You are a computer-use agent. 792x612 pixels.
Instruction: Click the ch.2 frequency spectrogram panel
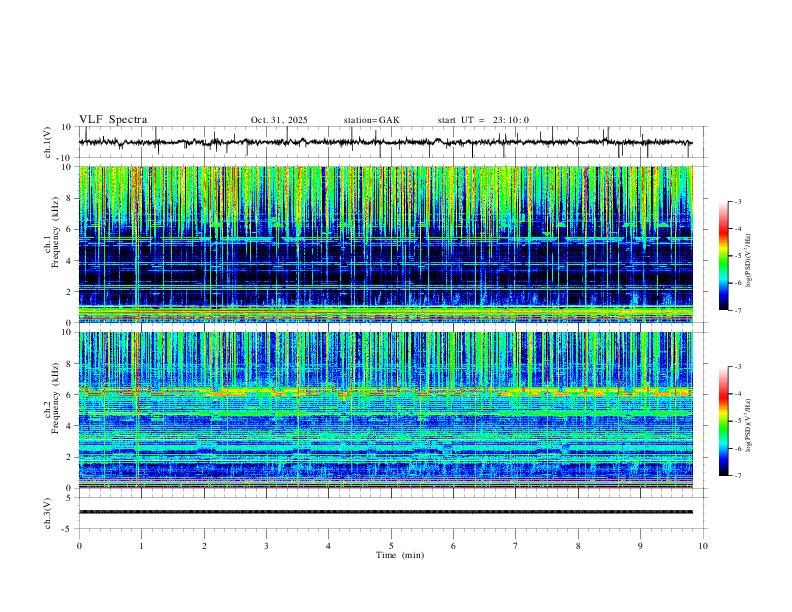pos(385,410)
